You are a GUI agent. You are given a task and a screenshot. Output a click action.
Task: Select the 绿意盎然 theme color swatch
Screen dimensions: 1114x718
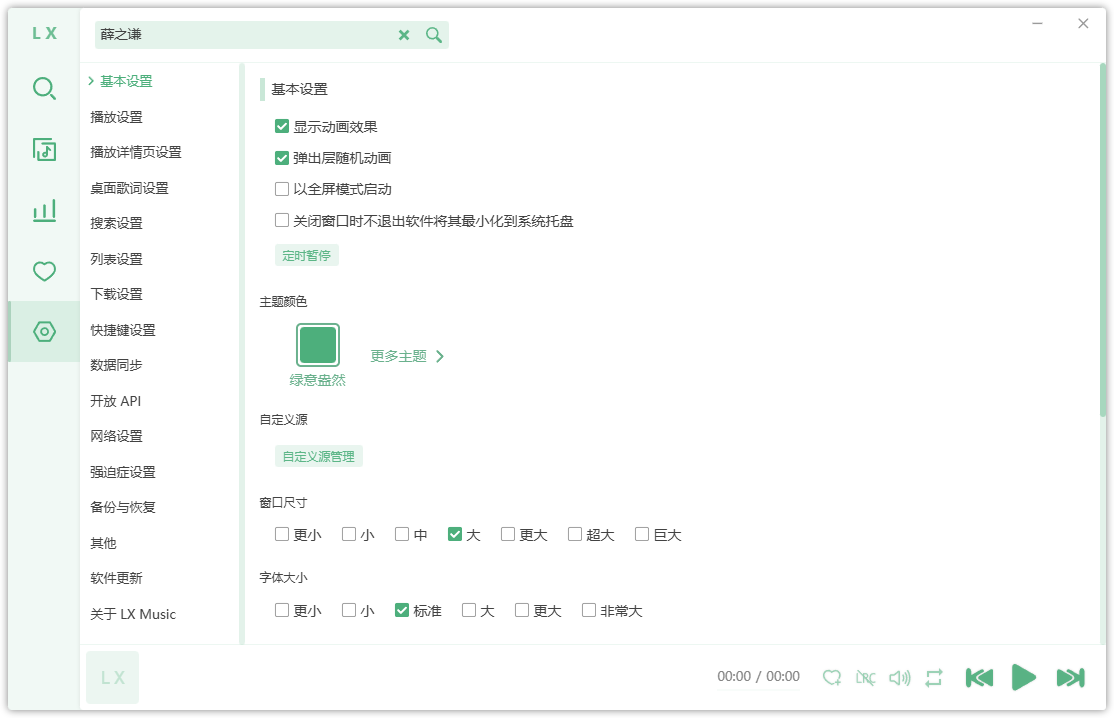click(318, 344)
